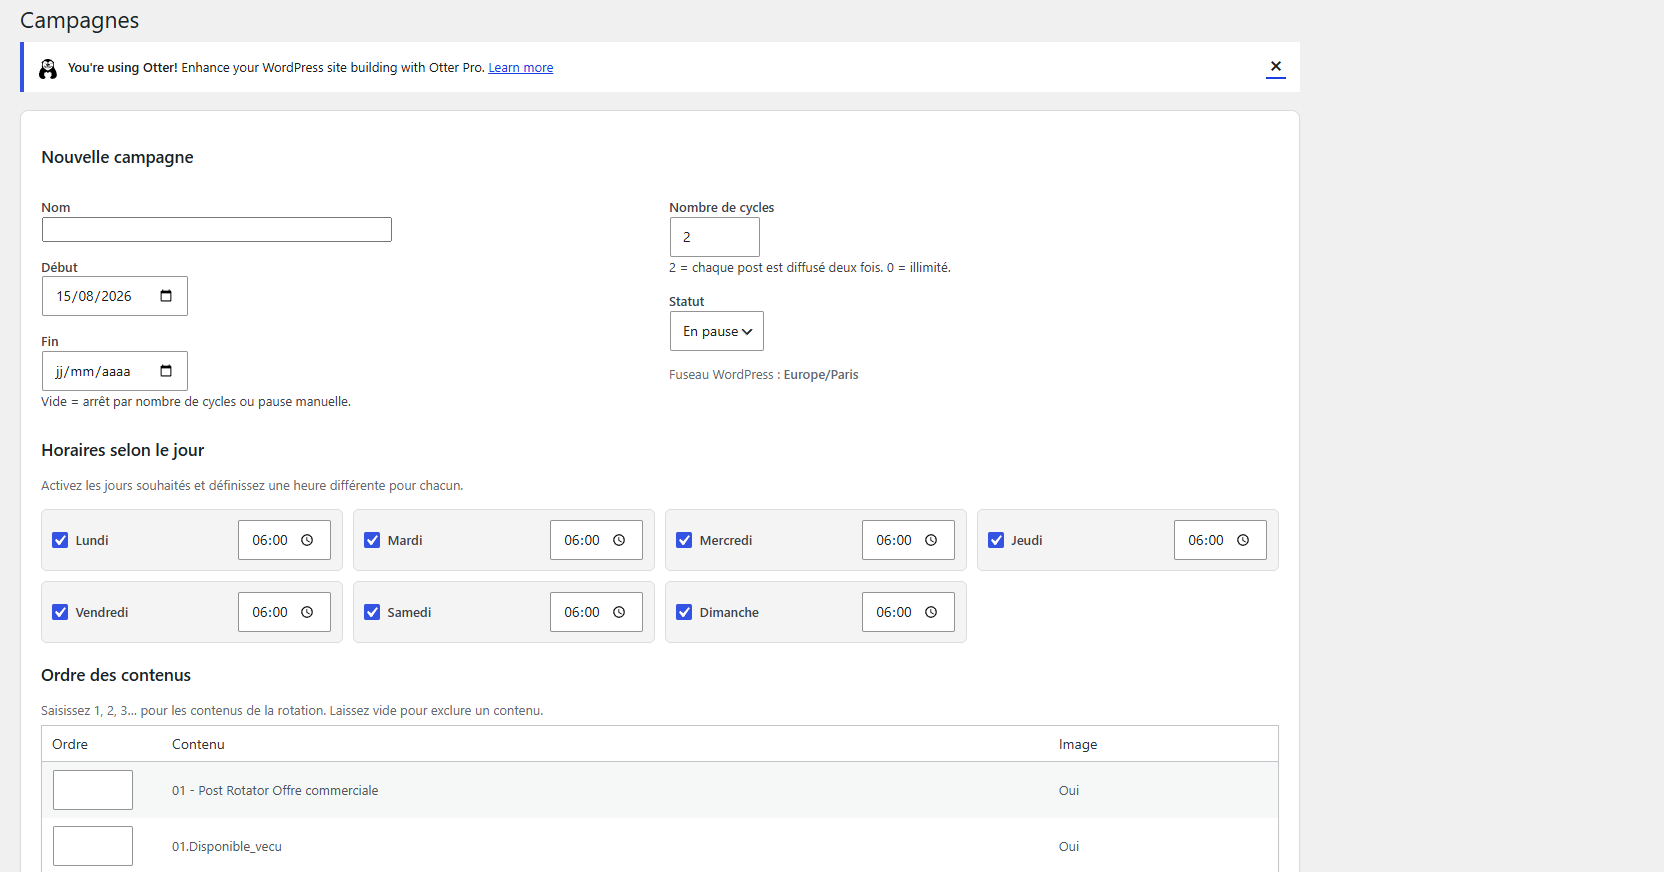Uncheck the Lundi checkbox
This screenshot has height=872, width=1664.
tap(60, 540)
